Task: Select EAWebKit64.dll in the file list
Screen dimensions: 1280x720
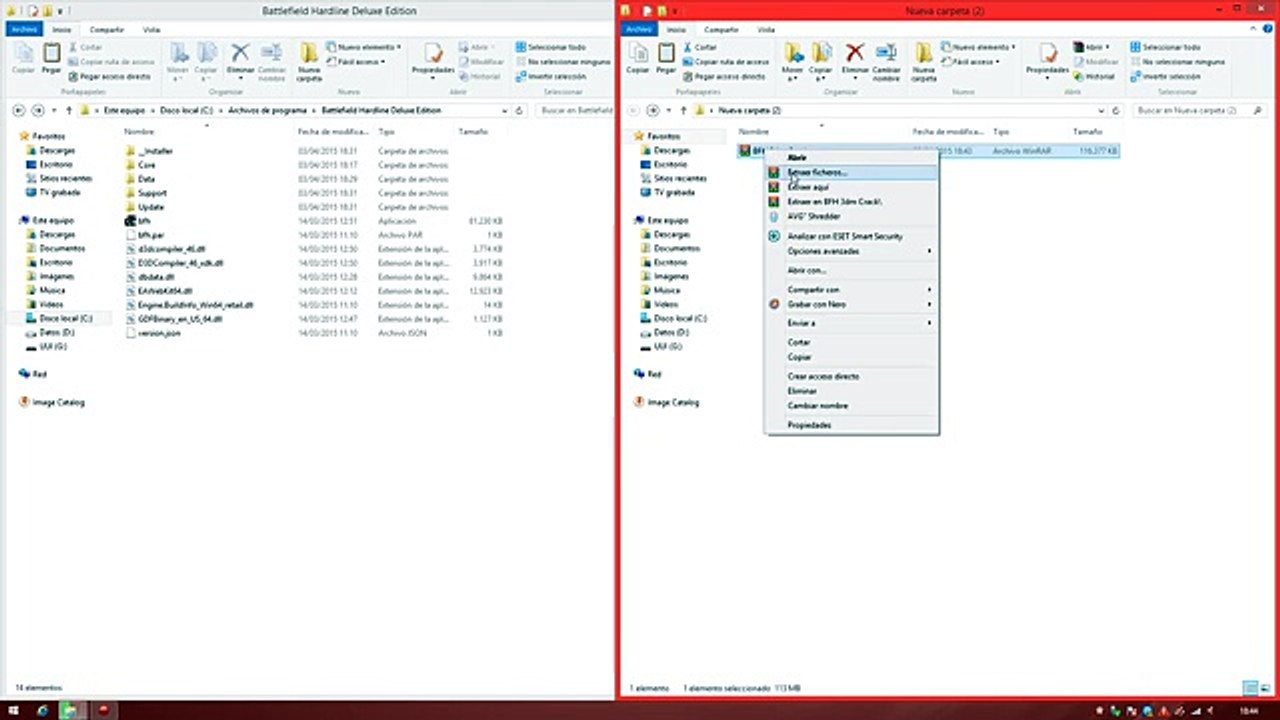Action: click(165, 291)
